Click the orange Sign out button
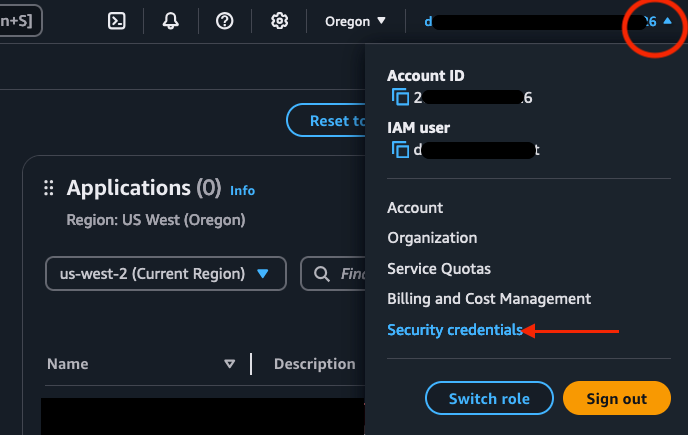The height and width of the screenshot is (435, 688). click(x=616, y=398)
